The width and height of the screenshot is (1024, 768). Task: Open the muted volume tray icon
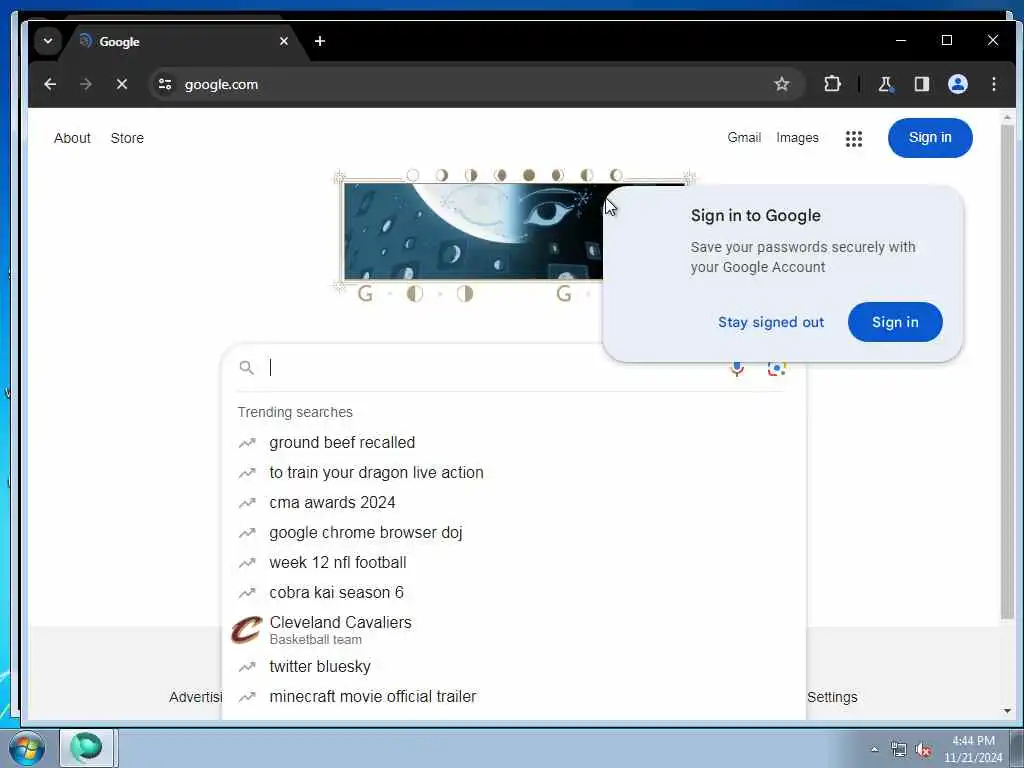pyautogui.click(x=923, y=750)
